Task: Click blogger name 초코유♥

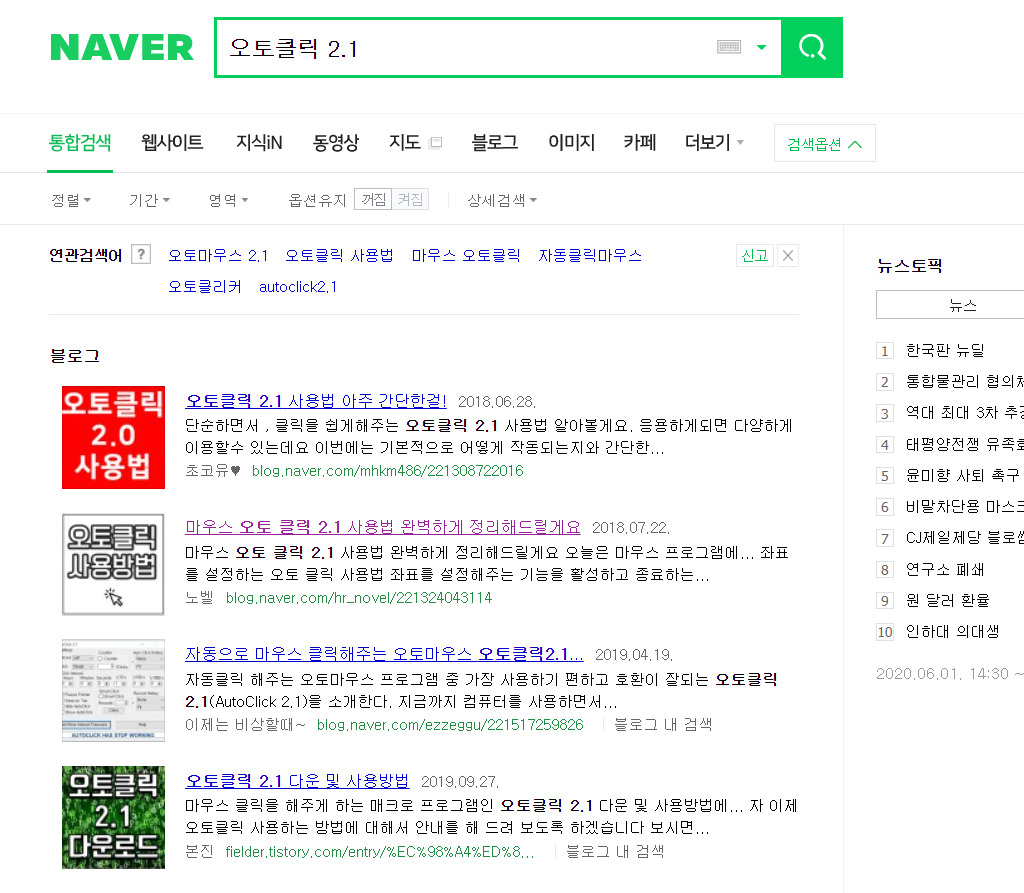Action: (x=213, y=471)
